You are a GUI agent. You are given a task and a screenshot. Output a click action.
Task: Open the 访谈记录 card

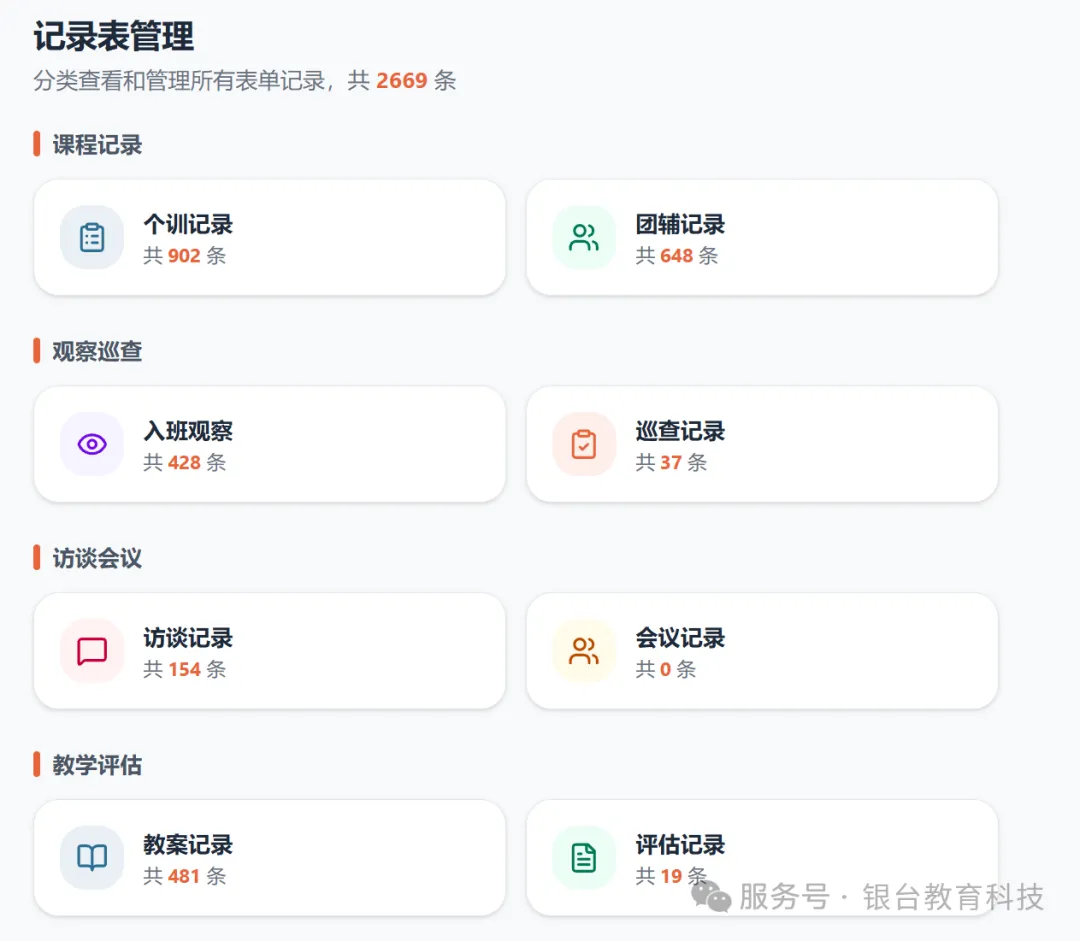[x=269, y=651]
